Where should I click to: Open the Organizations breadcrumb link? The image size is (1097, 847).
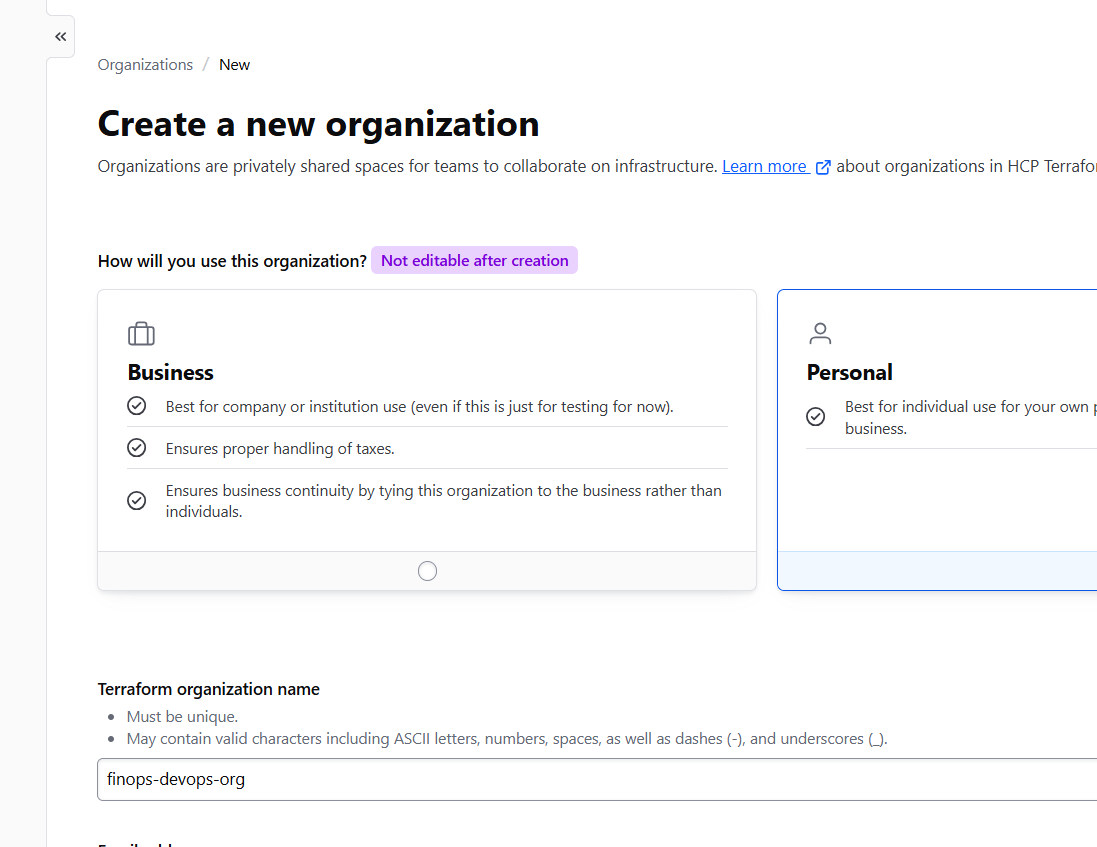[145, 65]
